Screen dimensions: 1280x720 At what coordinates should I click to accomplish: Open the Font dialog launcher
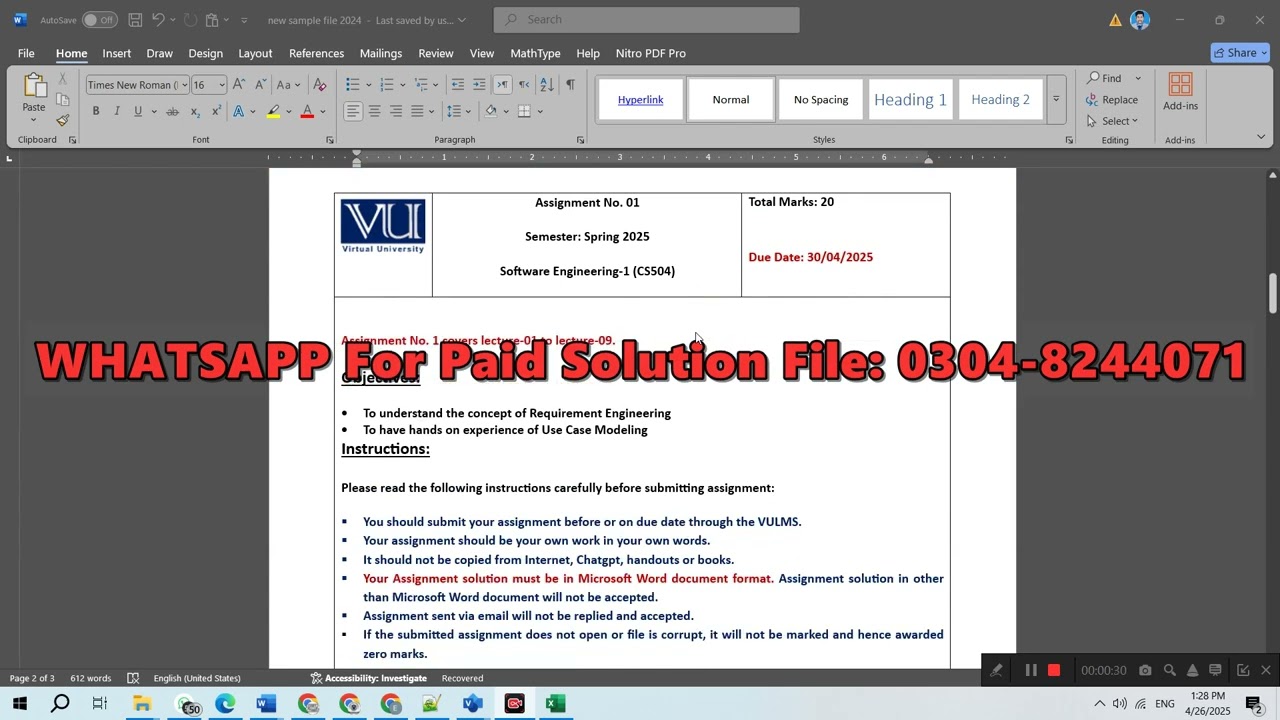330,140
